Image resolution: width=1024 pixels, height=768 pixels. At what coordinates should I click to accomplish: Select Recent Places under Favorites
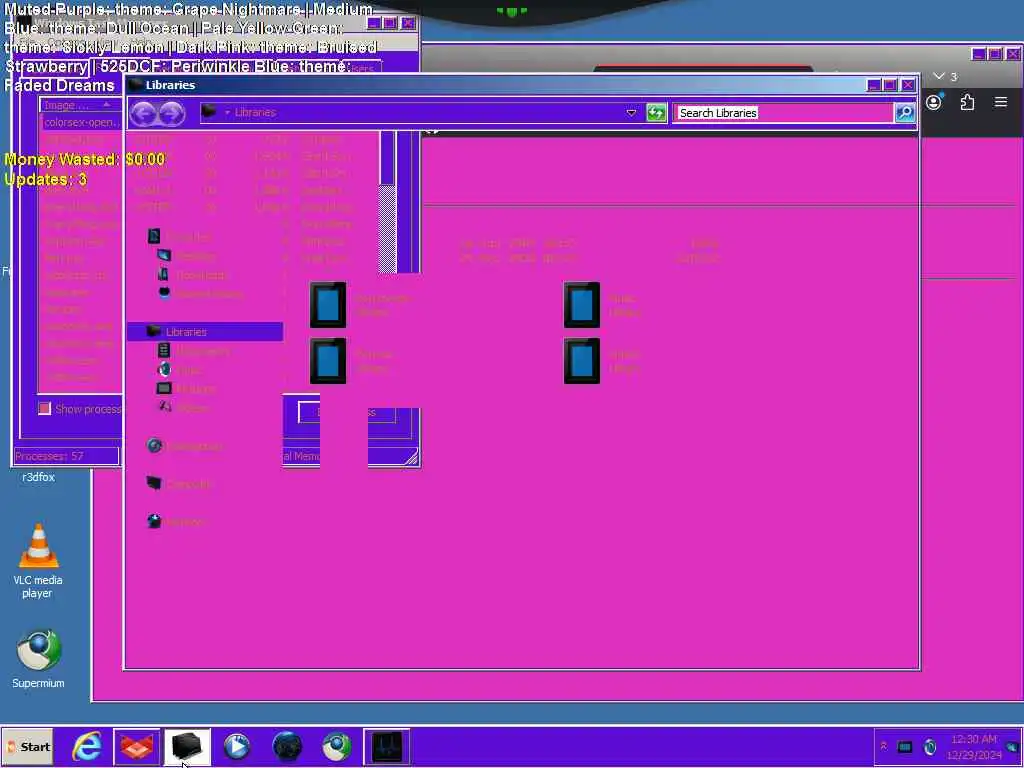(x=201, y=294)
